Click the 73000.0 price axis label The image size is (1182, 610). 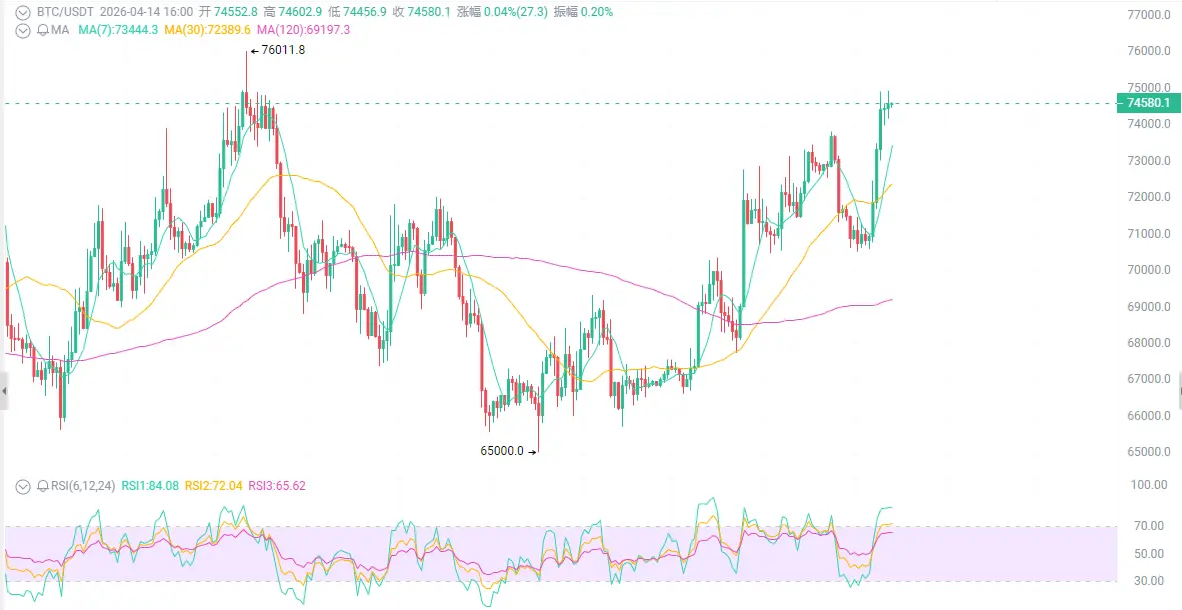point(1148,161)
